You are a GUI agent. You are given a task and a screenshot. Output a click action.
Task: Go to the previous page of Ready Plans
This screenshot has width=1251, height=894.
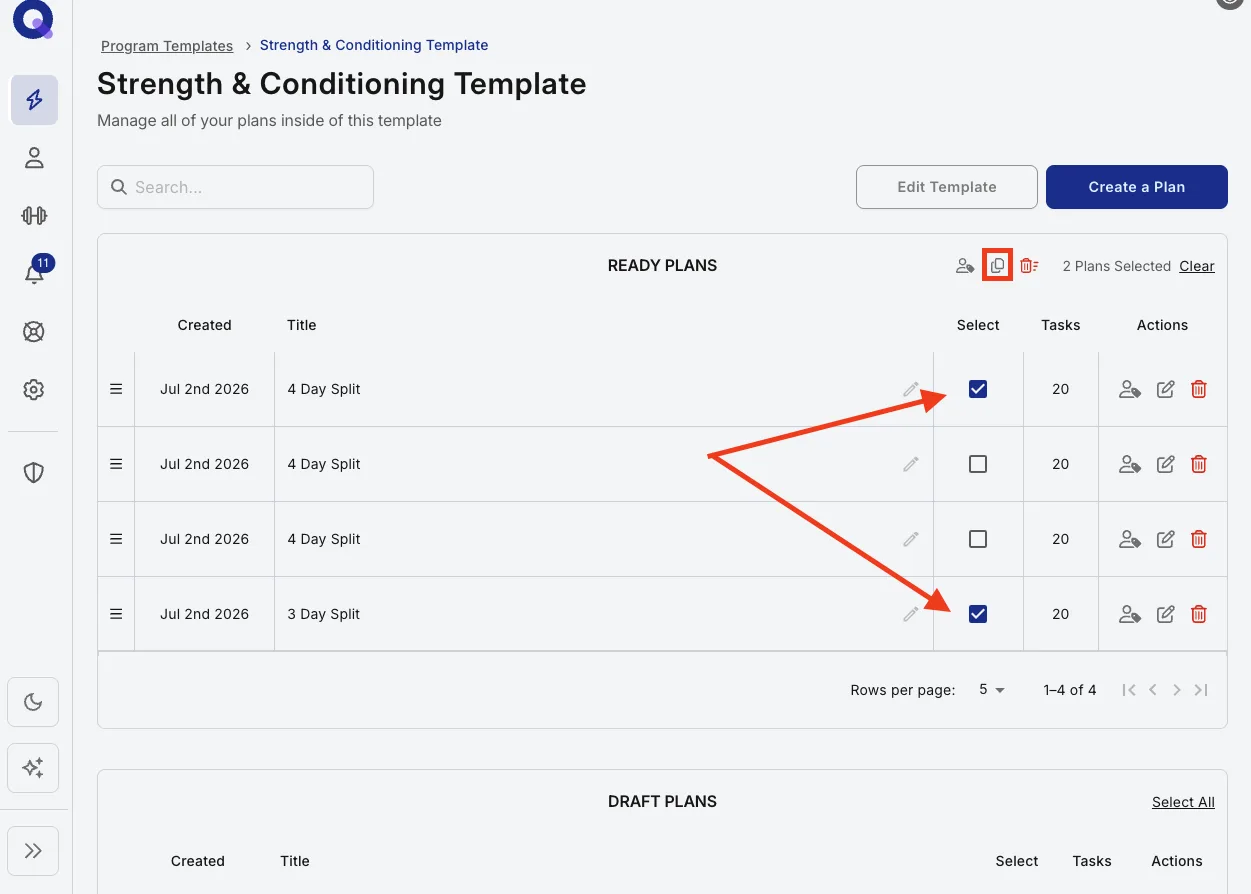click(x=1153, y=690)
